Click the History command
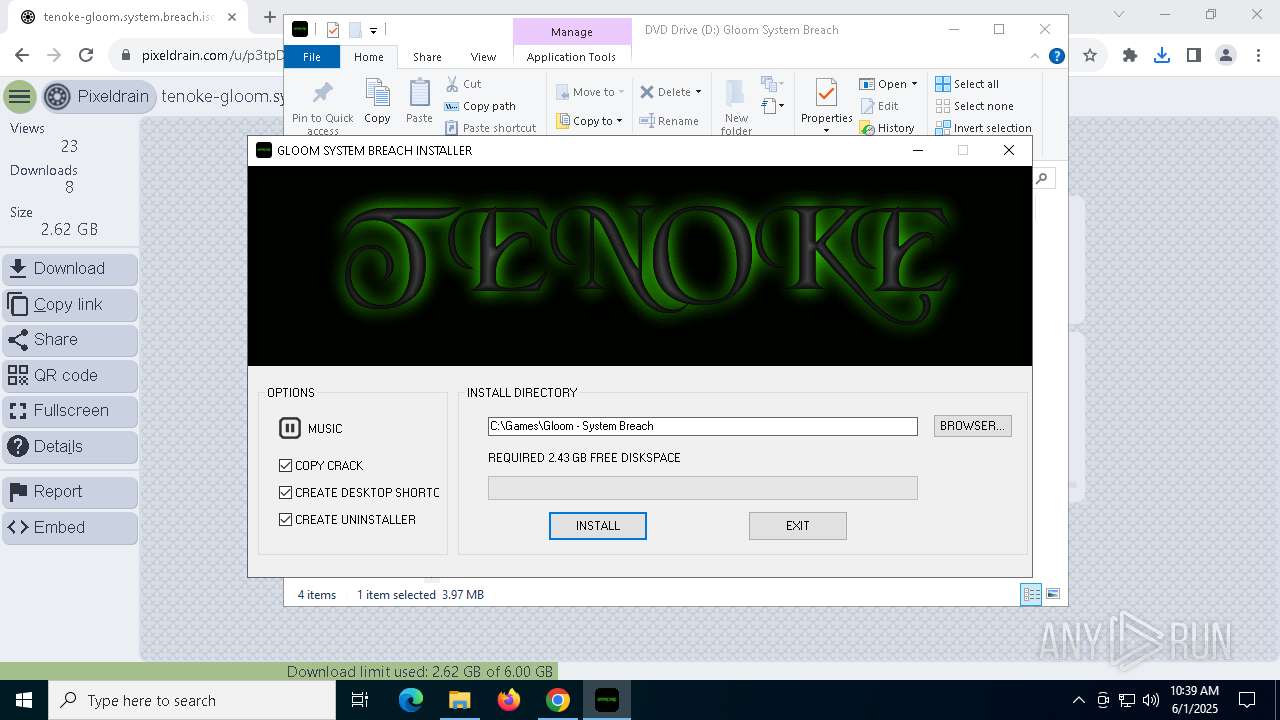 point(887,128)
